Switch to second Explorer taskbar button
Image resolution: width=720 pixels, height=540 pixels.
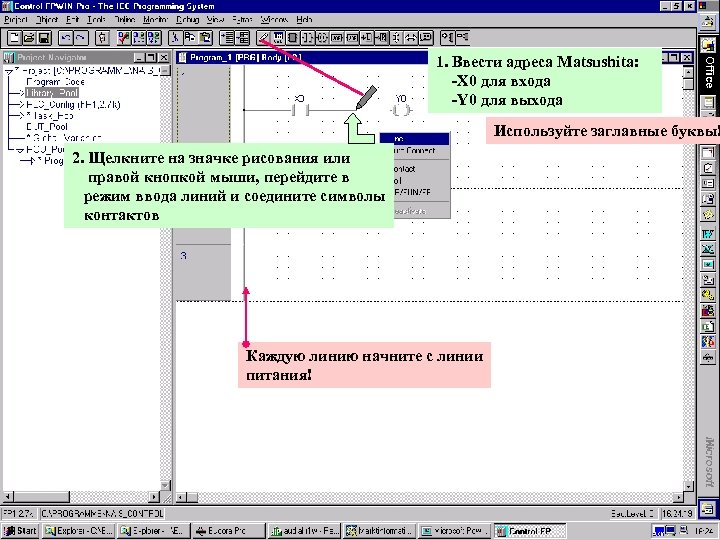tap(153, 531)
